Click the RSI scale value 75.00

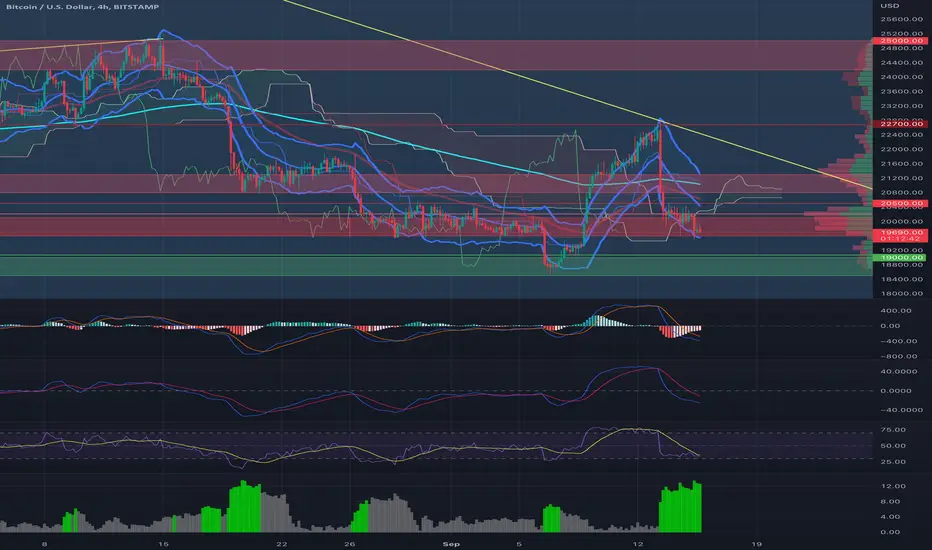coord(893,429)
